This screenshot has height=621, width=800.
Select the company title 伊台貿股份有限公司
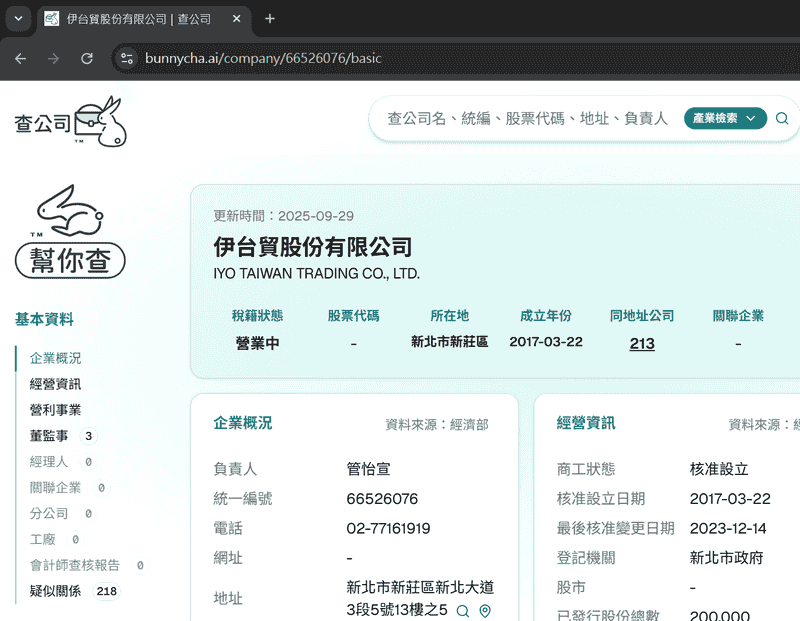[313, 247]
